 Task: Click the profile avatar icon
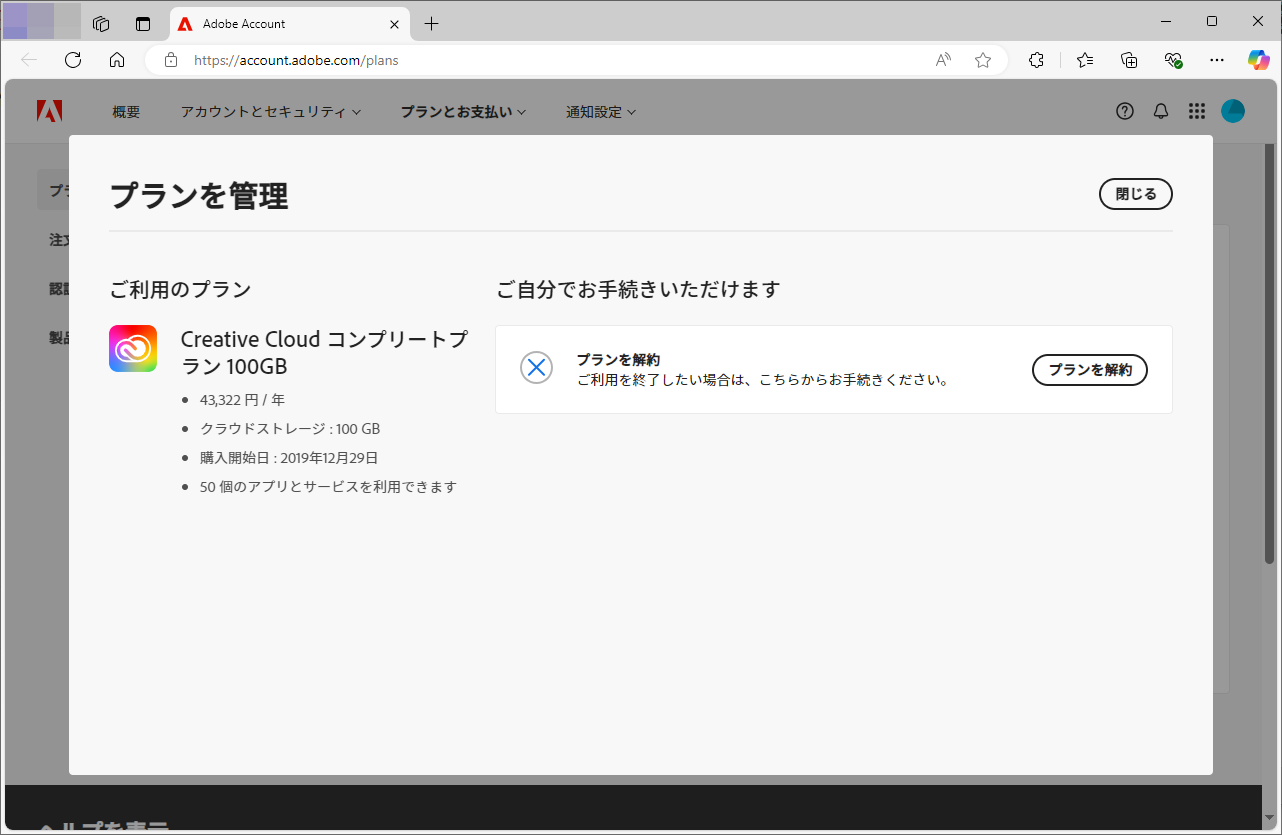[1233, 111]
